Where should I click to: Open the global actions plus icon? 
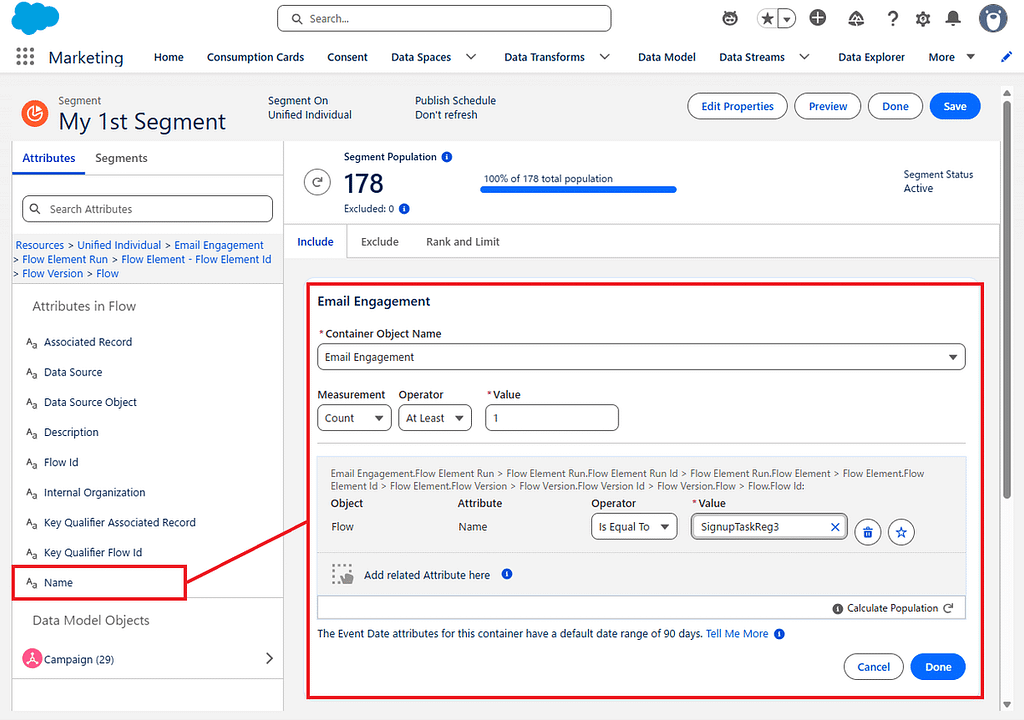click(818, 18)
